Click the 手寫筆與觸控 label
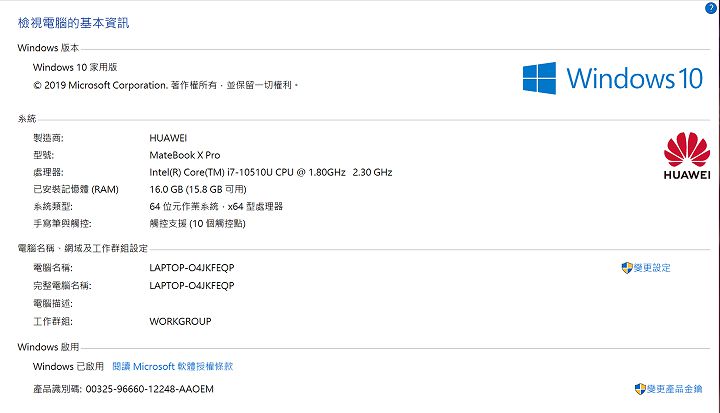 [62, 223]
